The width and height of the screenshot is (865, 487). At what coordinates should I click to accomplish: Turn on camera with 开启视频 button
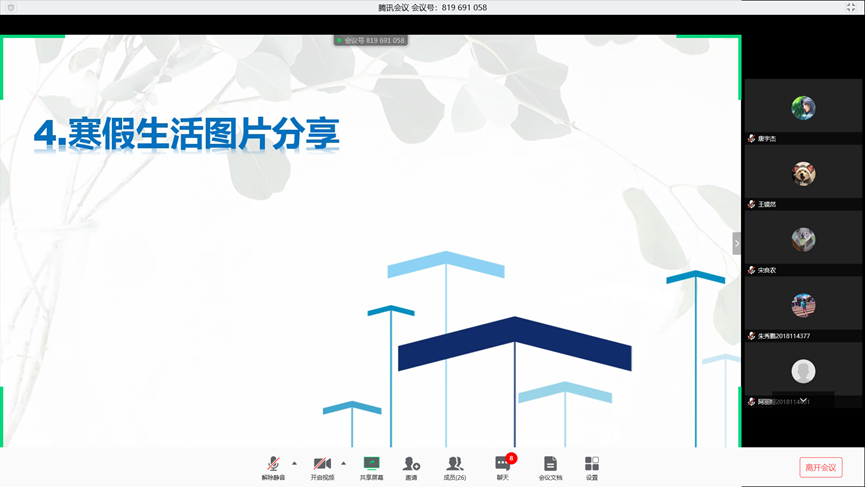pyautogui.click(x=322, y=468)
